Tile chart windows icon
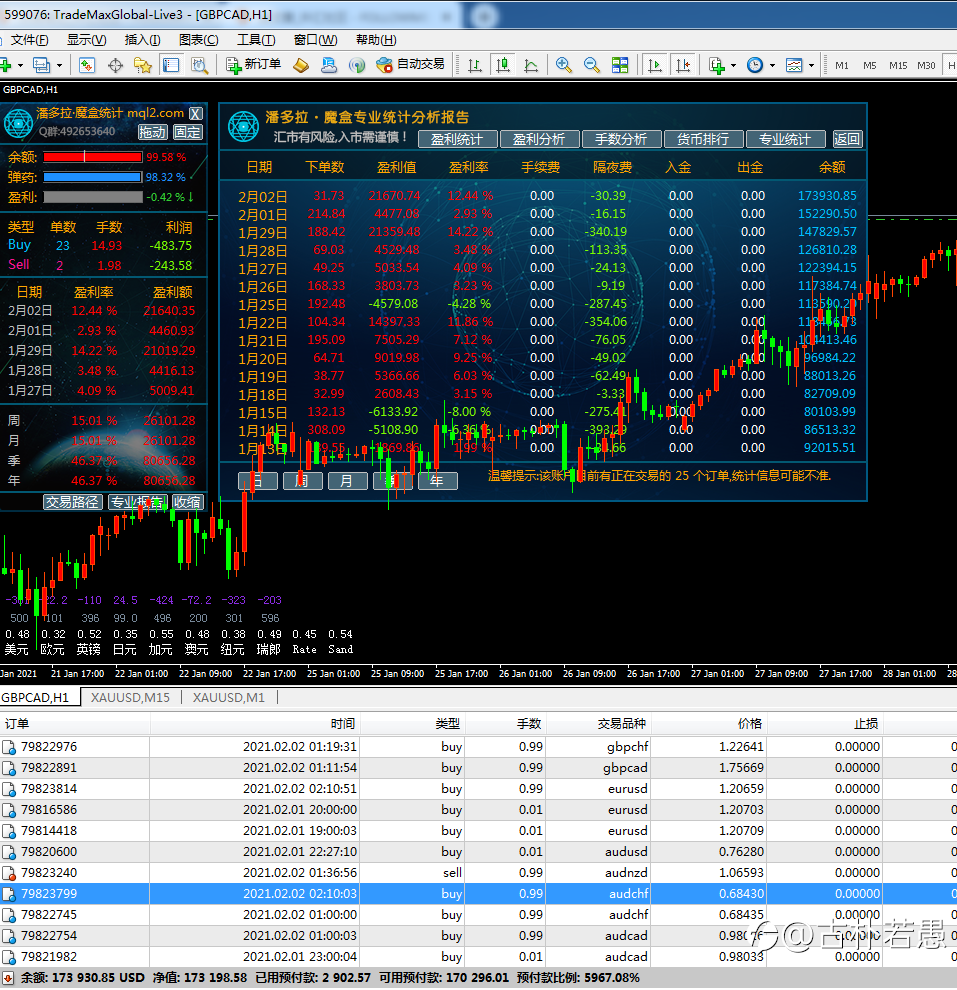The height and width of the screenshot is (990, 957). click(x=620, y=65)
